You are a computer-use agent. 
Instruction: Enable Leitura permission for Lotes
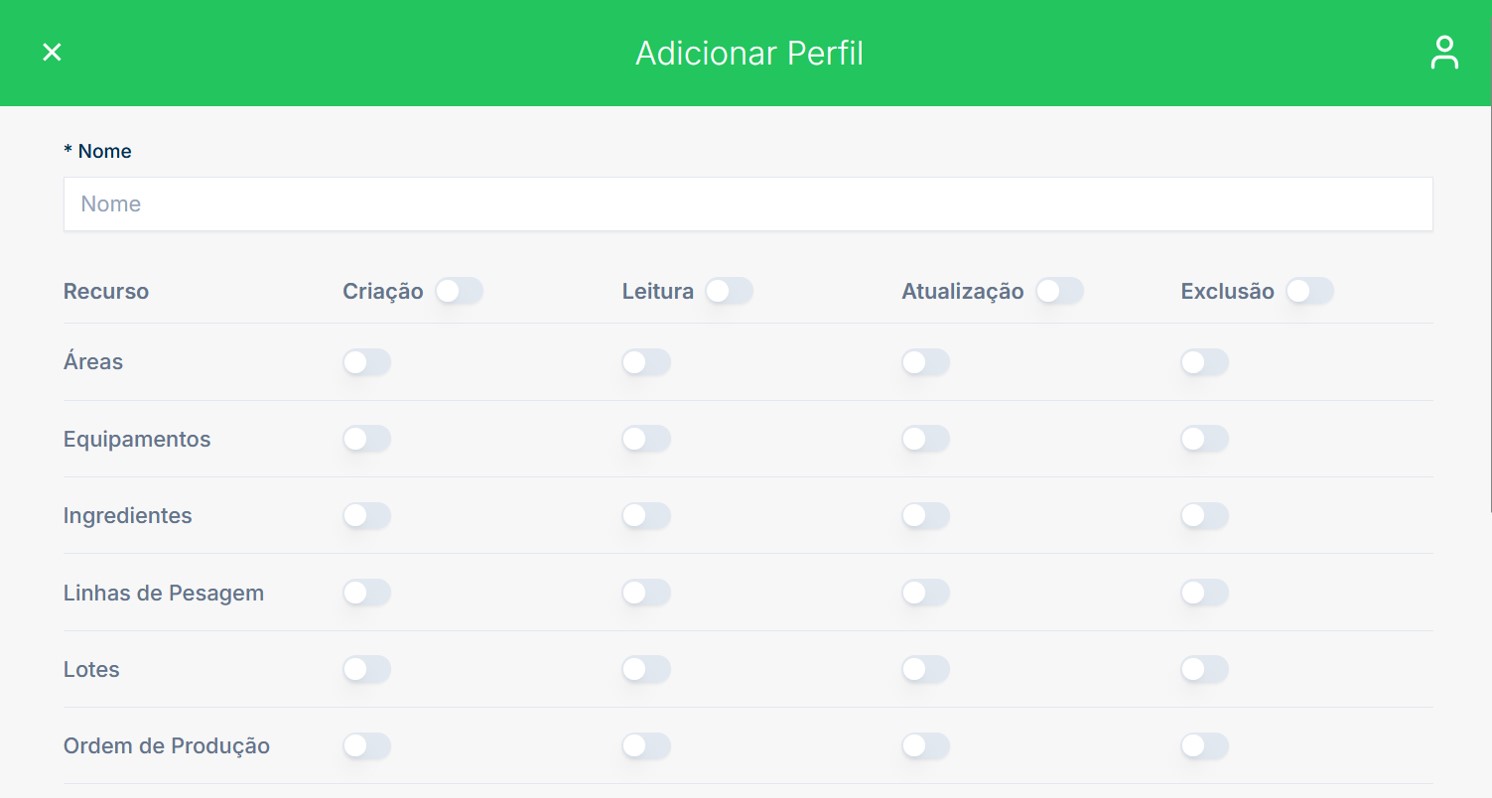pos(645,670)
